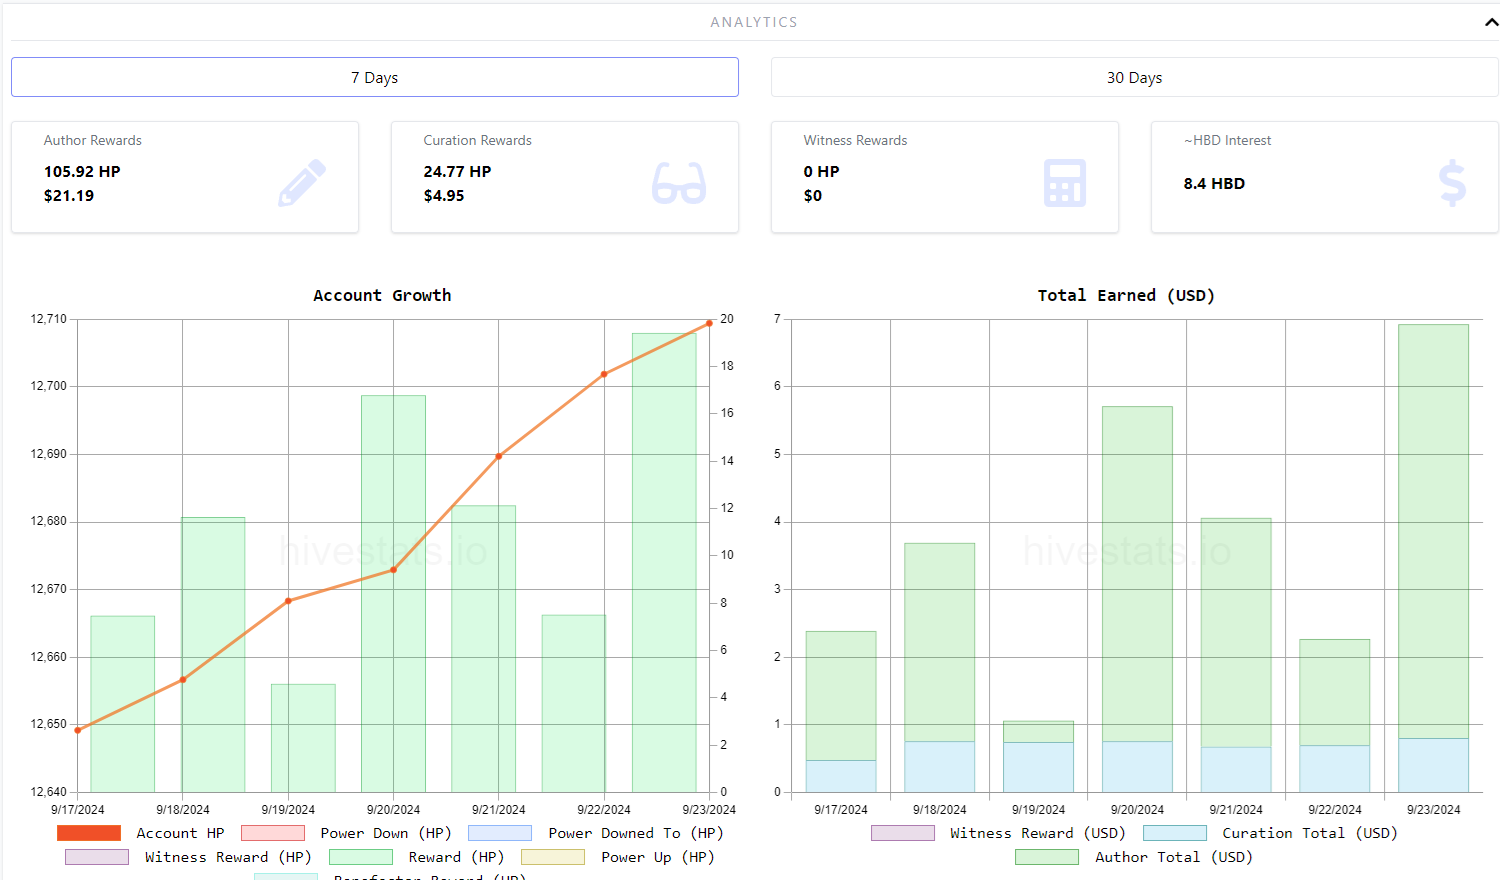Click the 9/23/2024 line point in Account Growth
The image size is (1500, 880).
tap(709, 323)
